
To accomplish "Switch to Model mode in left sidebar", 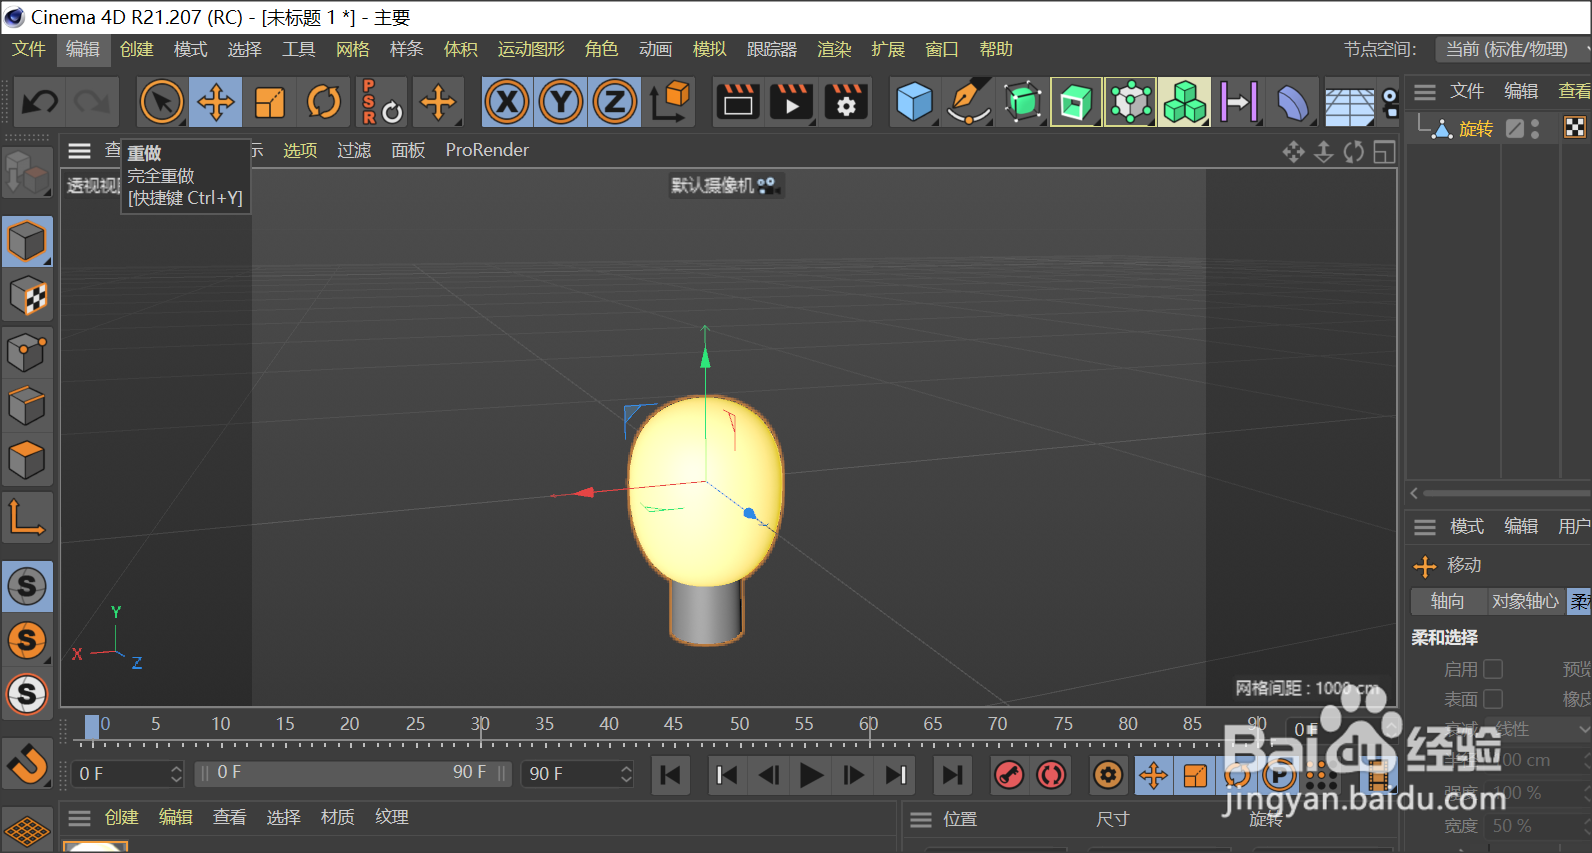I will (27, 242).
